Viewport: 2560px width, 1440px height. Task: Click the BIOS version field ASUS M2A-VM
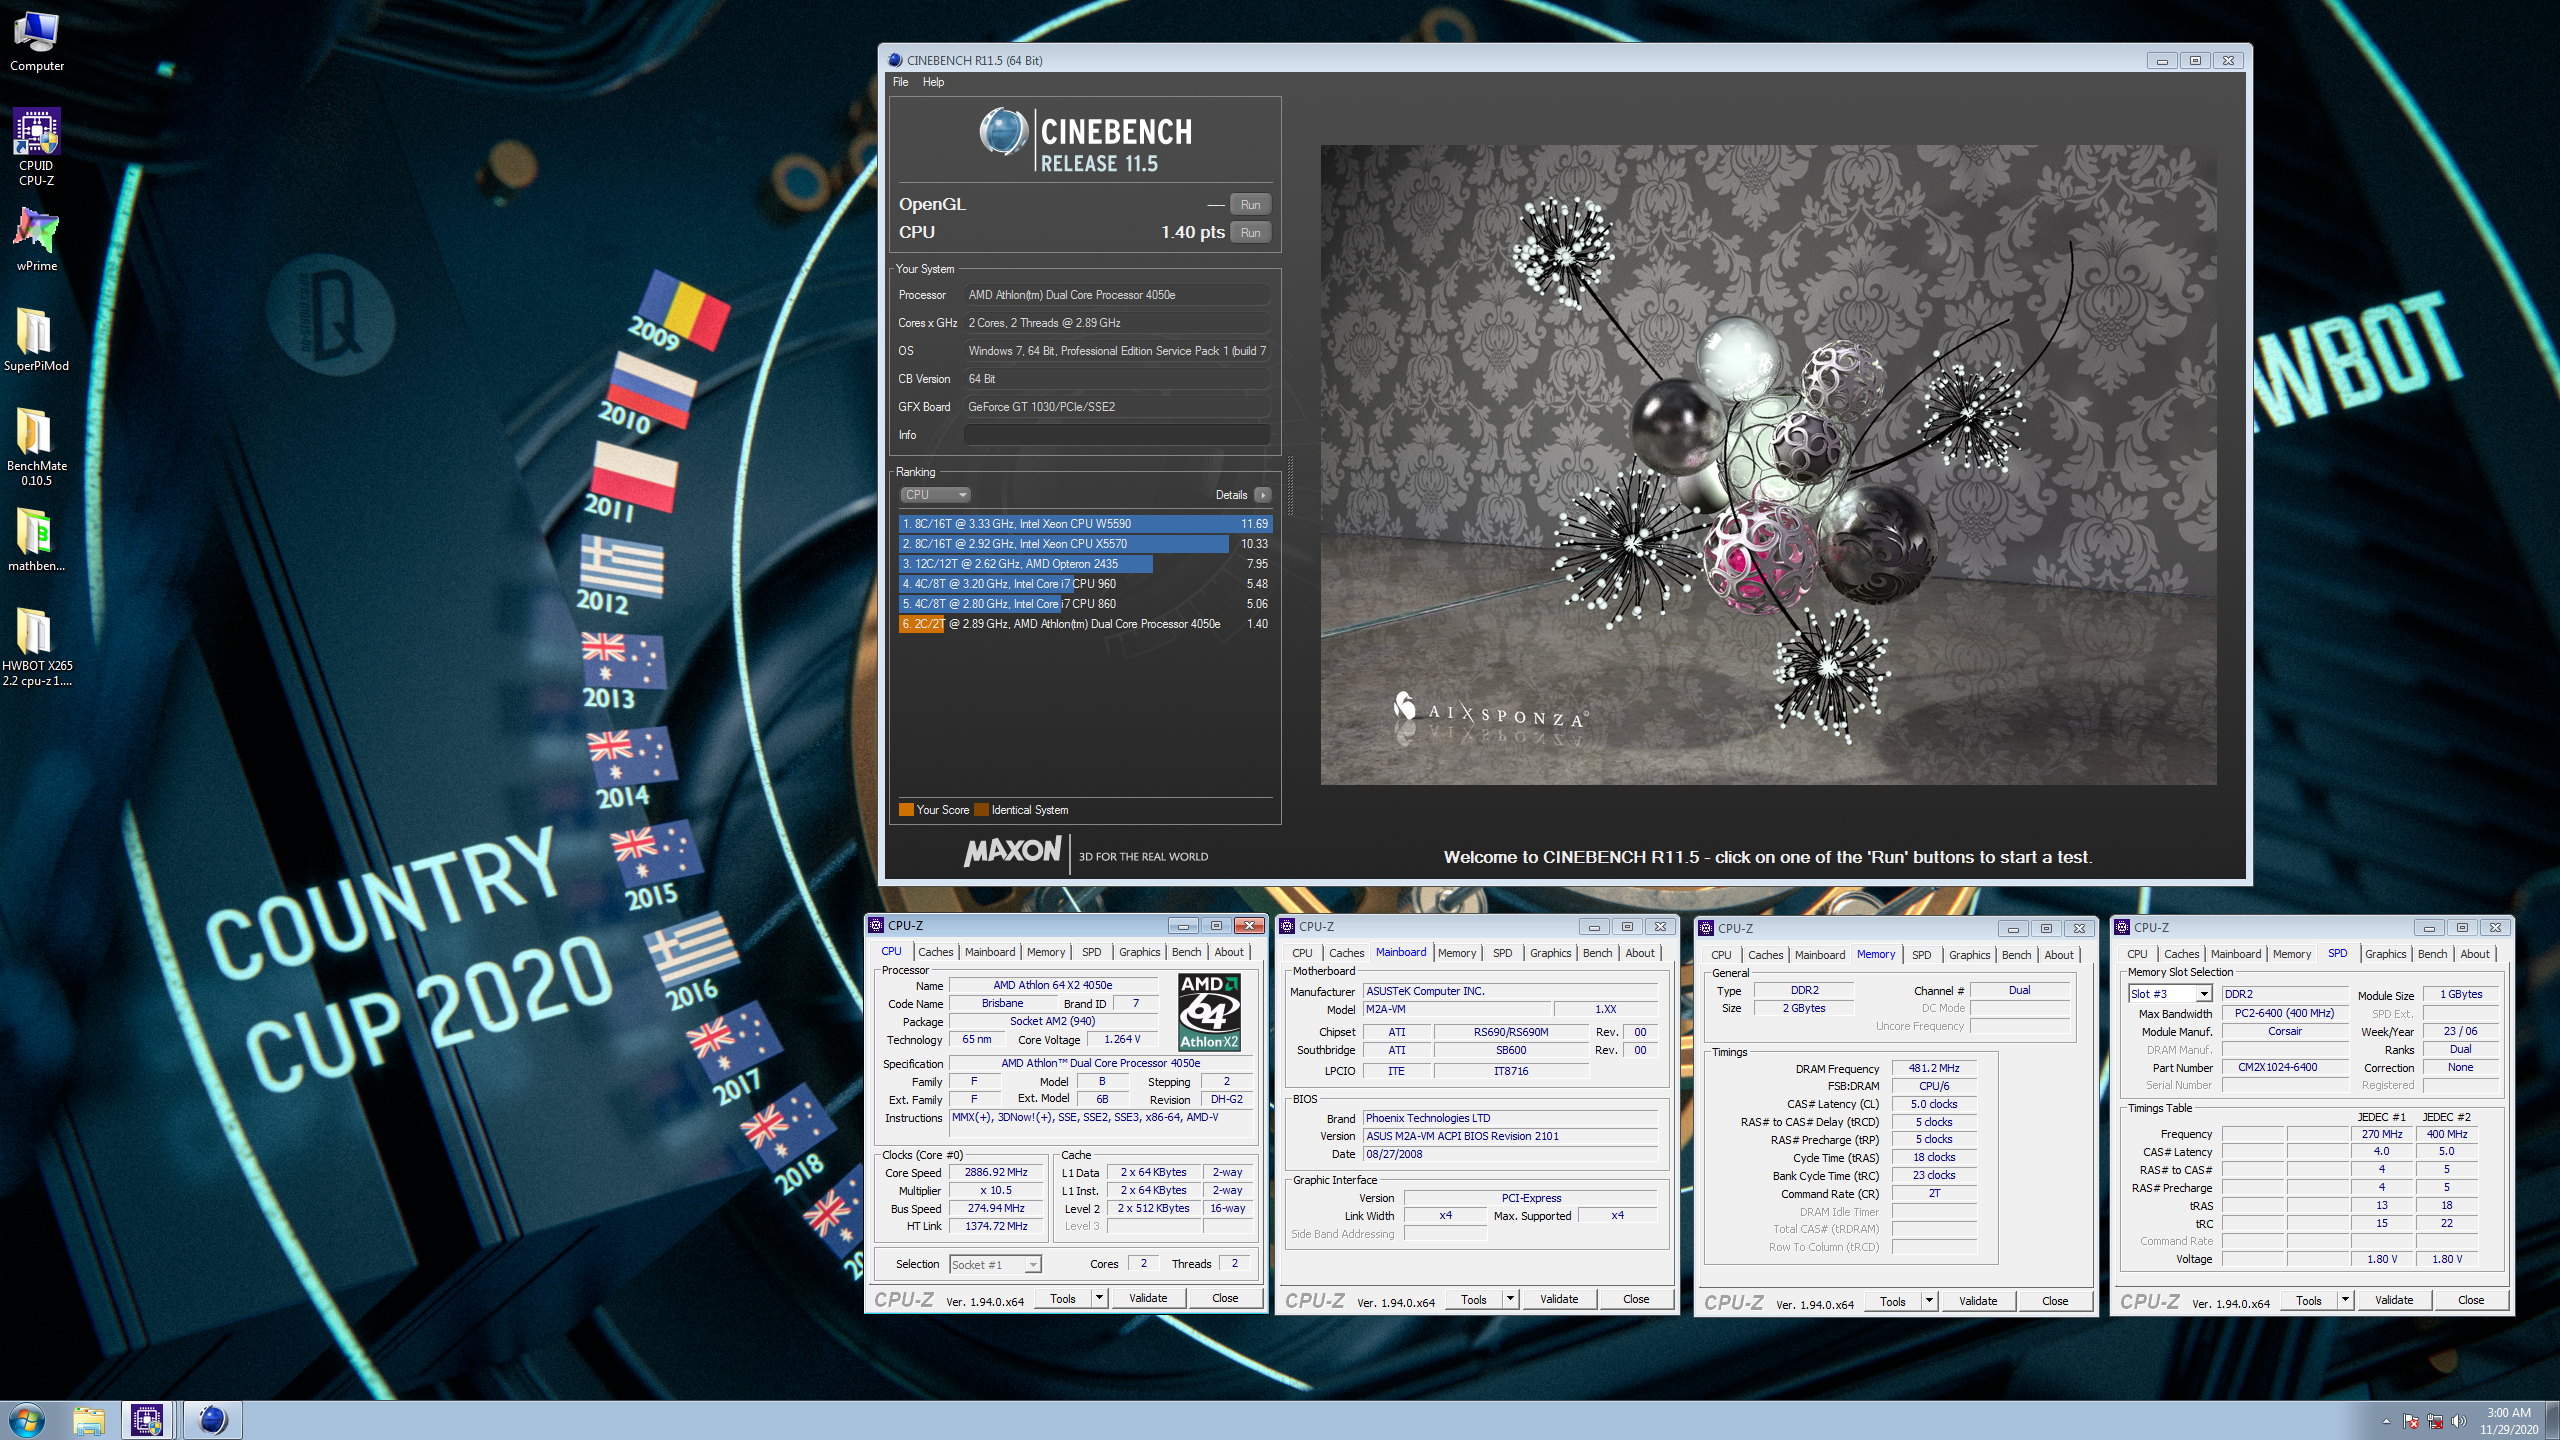pos(1510,1136)
